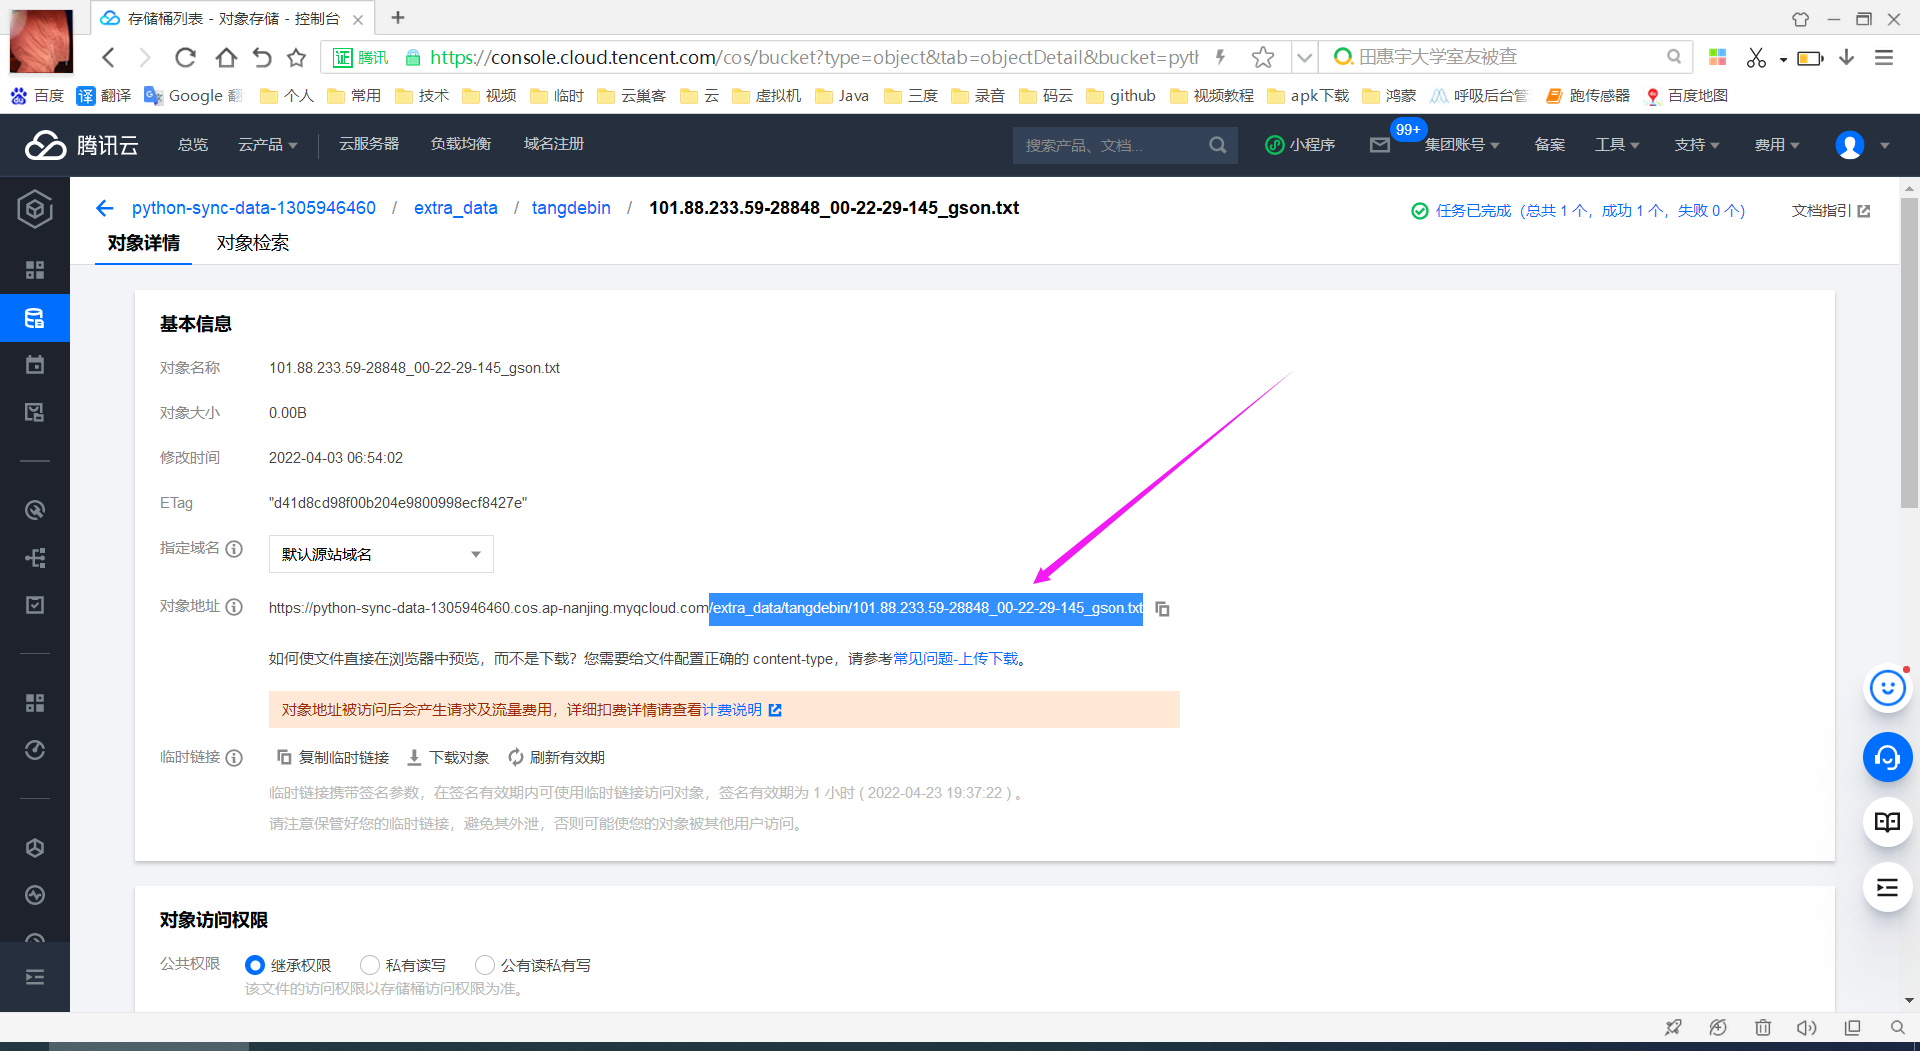This screenshot has height=1051, width=1920.
Task: Click the mute sound icon in status bar
Action: point(1806,1027)
